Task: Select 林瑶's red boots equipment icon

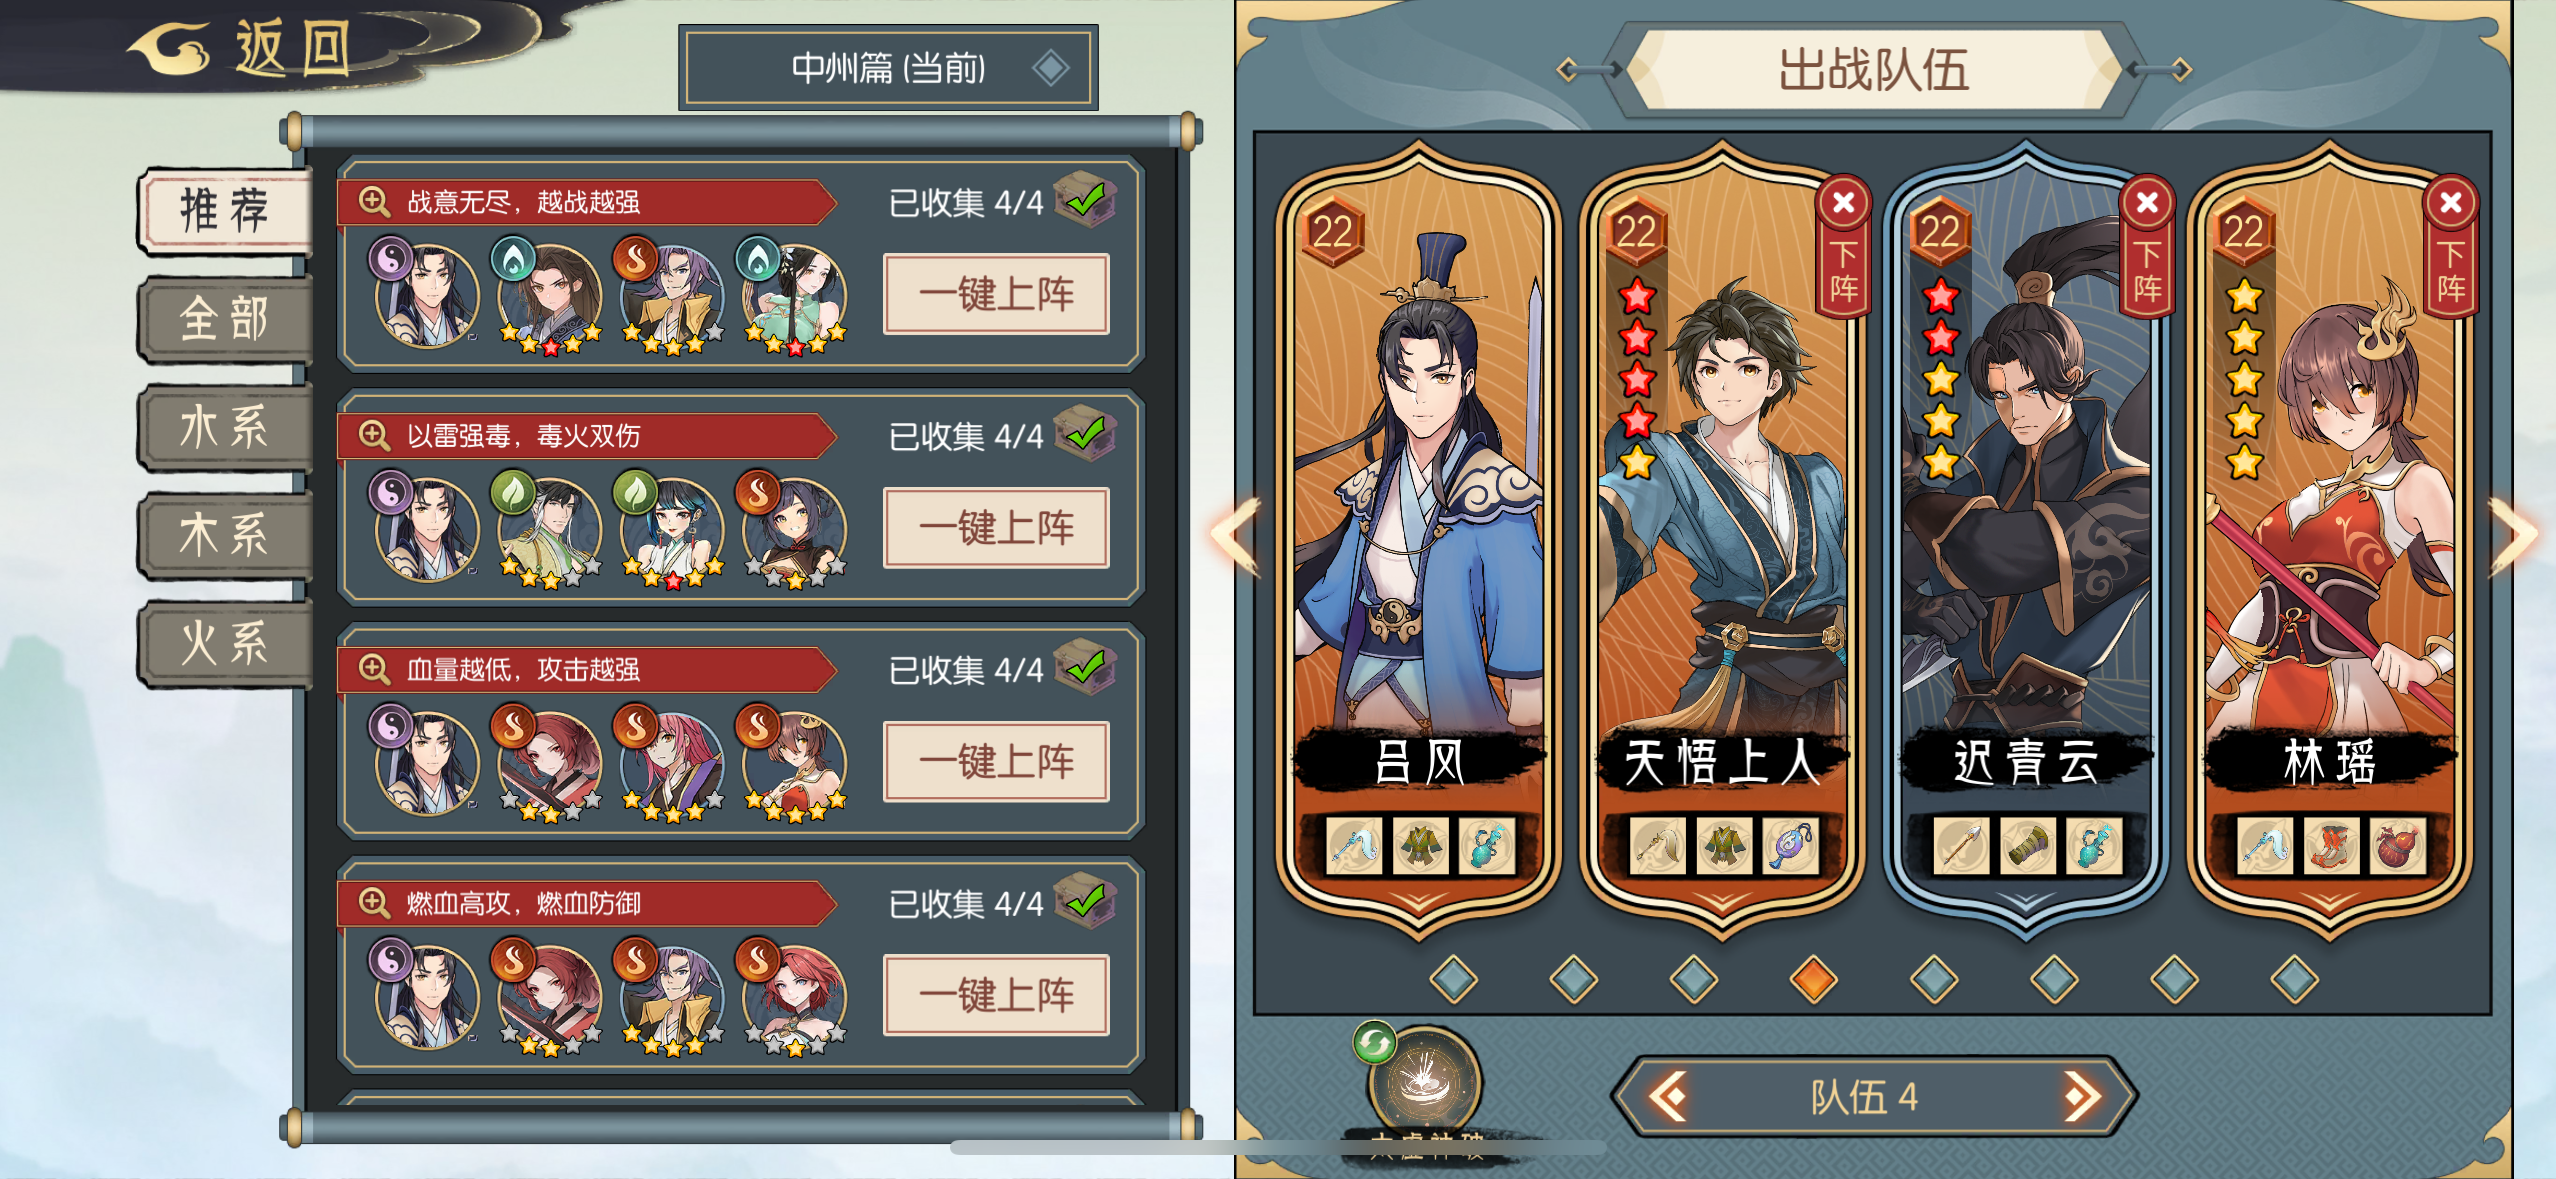Action: (2331, 846)
